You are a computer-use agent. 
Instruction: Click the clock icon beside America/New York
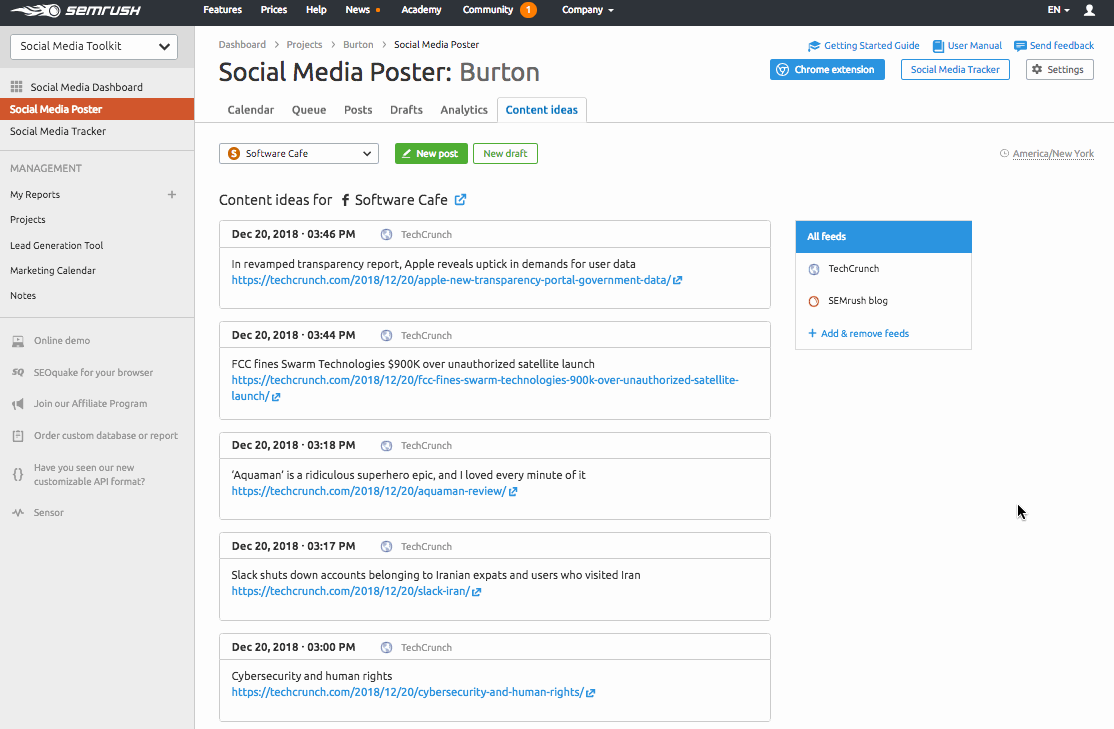(1005, 153)
